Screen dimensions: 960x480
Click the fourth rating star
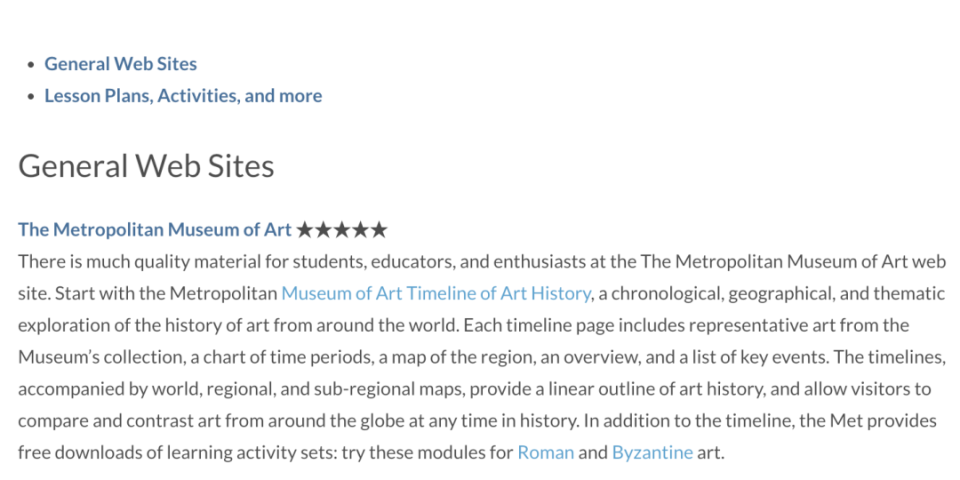click(x=360, y=230)
